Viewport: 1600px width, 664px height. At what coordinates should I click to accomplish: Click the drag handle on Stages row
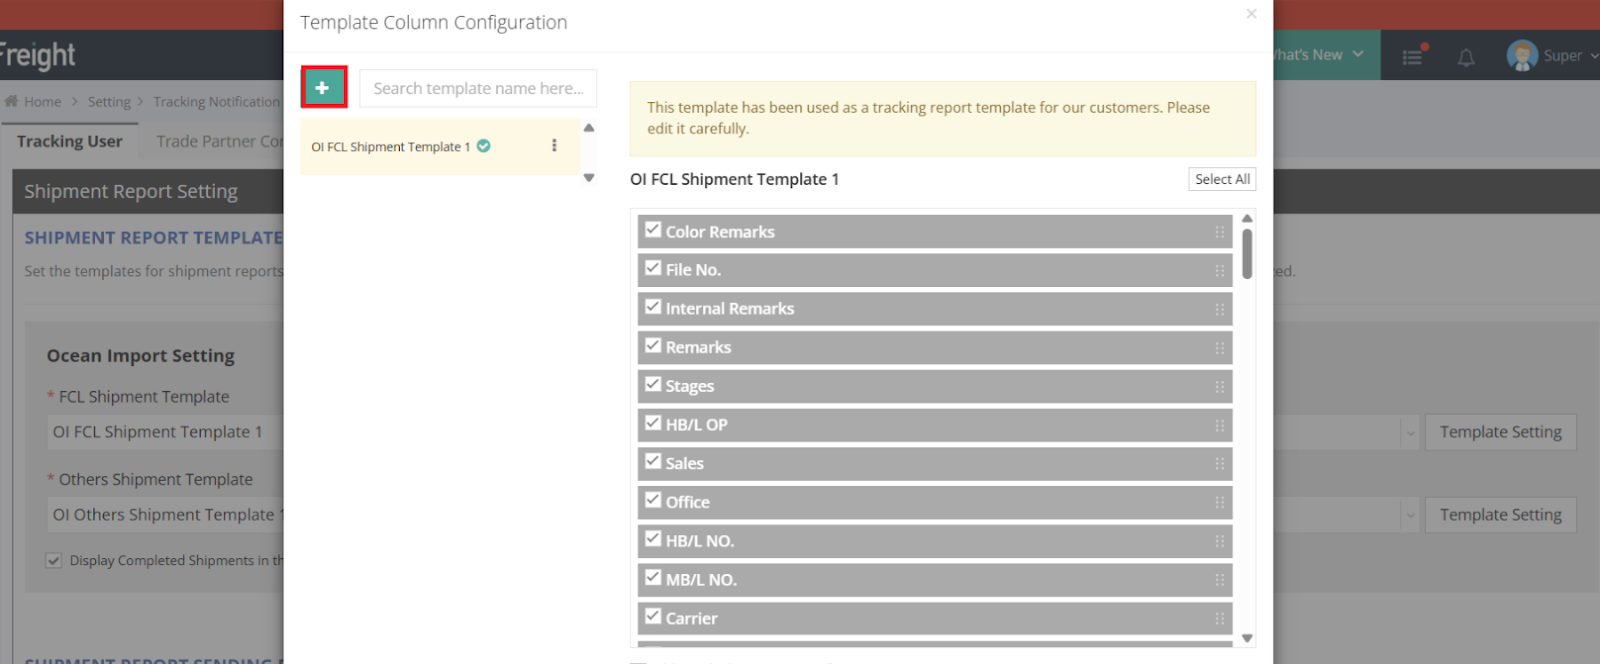click(x=1219, y=387)
